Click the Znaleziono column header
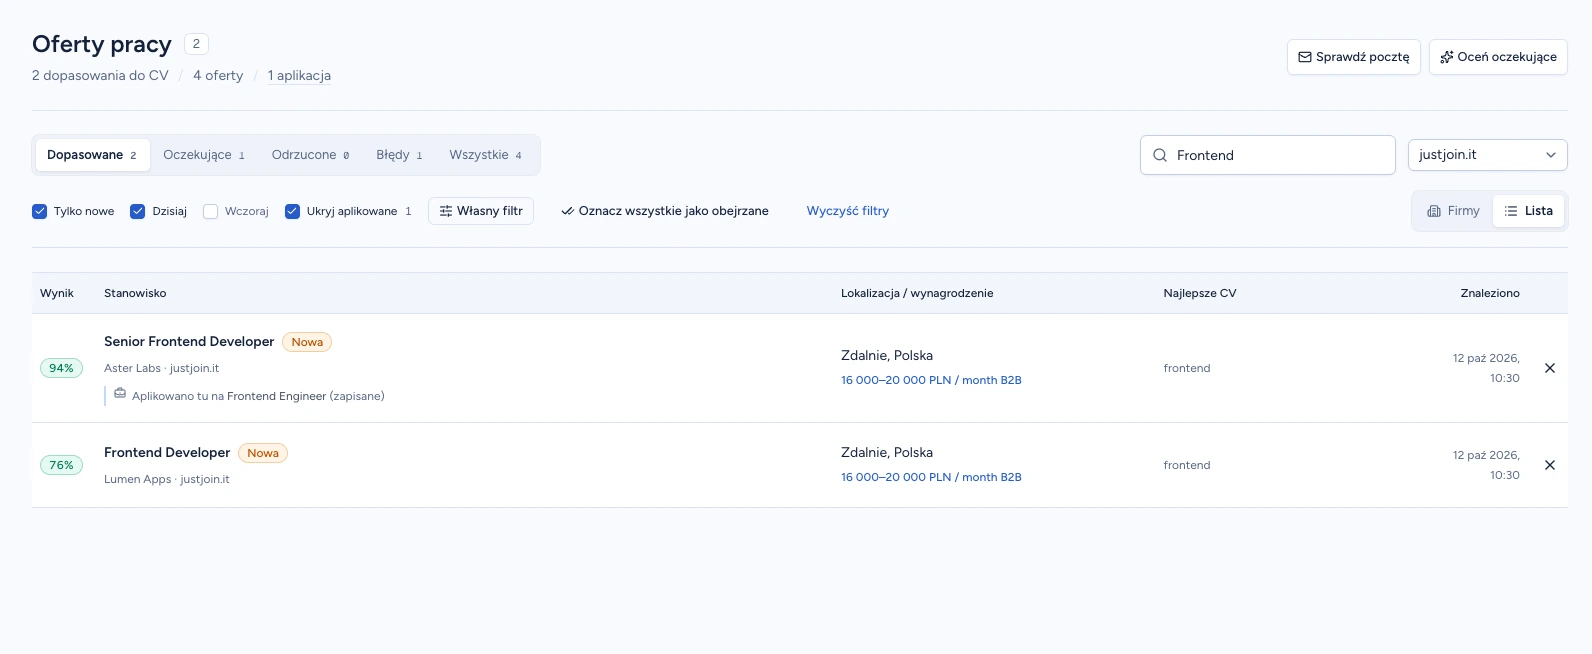This screenshot has width=1592, height=654. (x=1490, y=293)
